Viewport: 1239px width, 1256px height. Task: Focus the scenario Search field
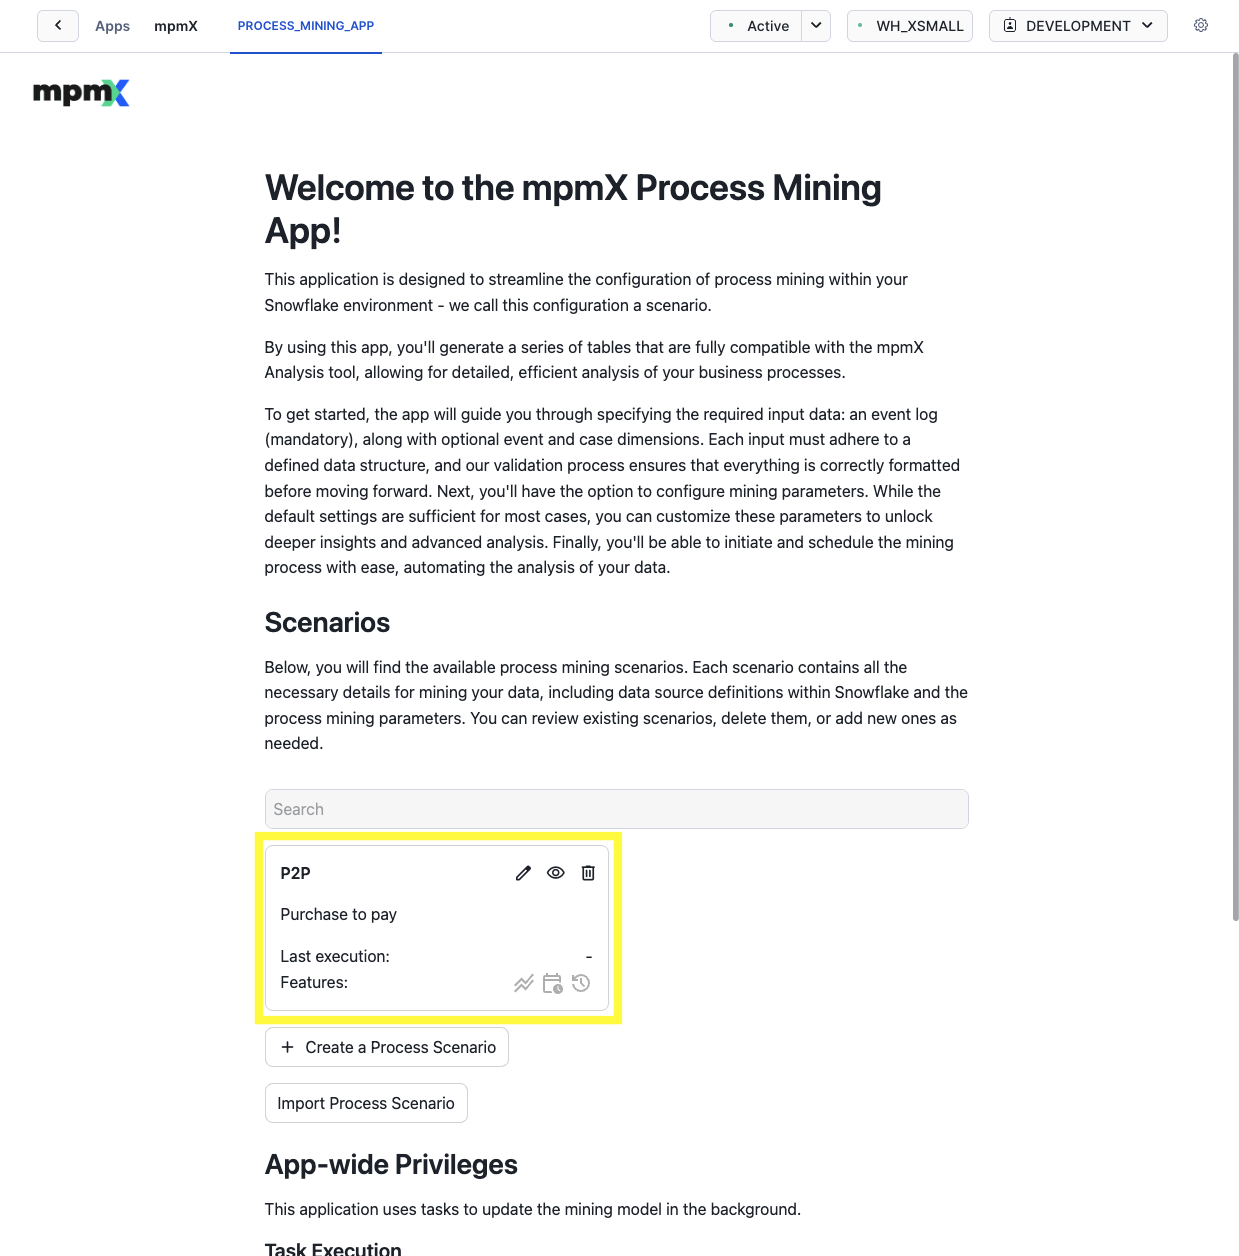point(617,809)
